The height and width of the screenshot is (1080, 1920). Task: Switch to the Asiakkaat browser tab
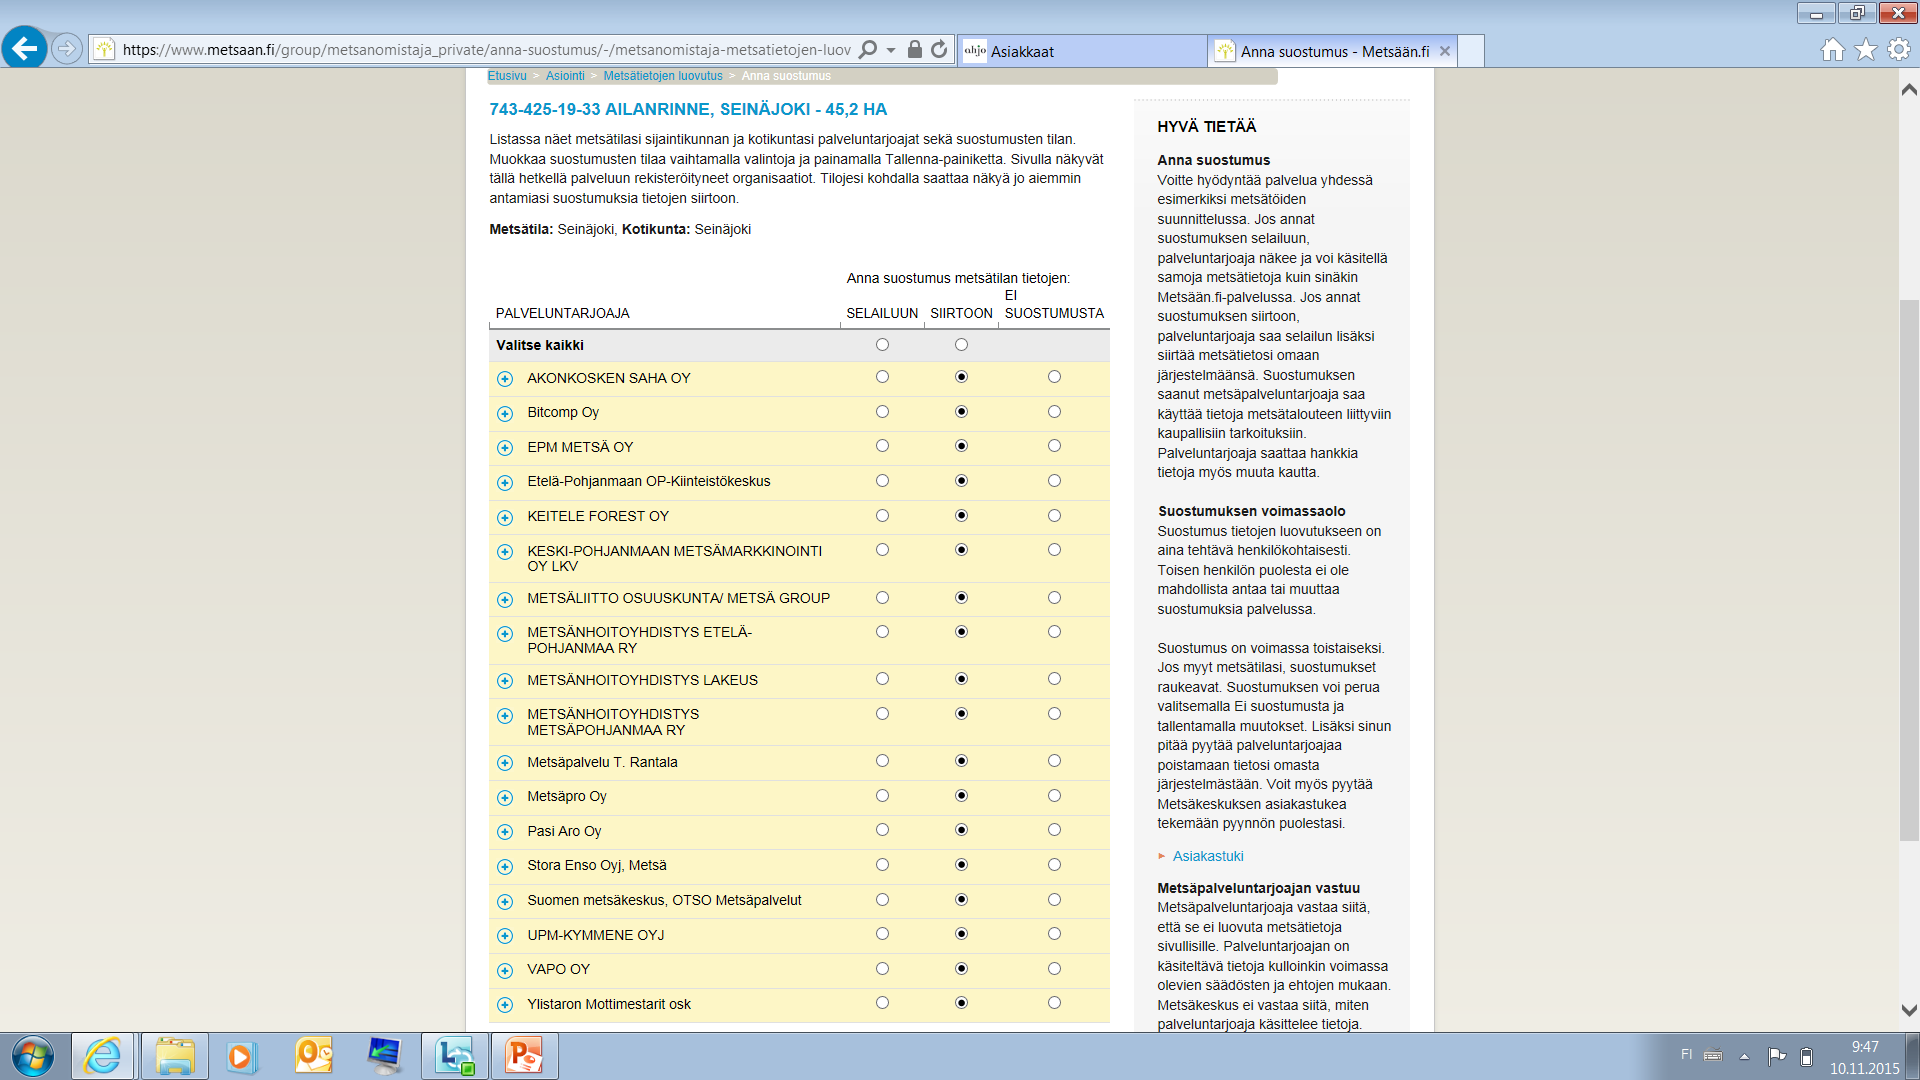tap(1082, 51)
